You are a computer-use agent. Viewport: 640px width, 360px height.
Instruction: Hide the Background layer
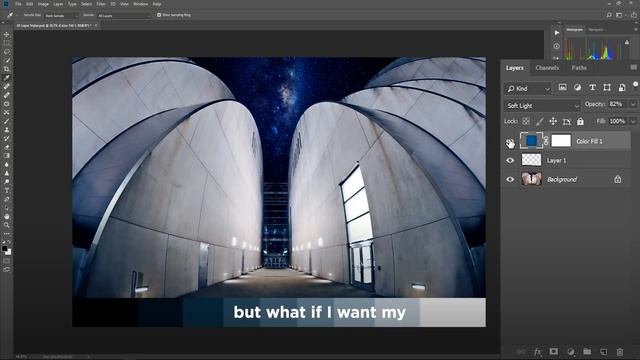click(510, 179)
